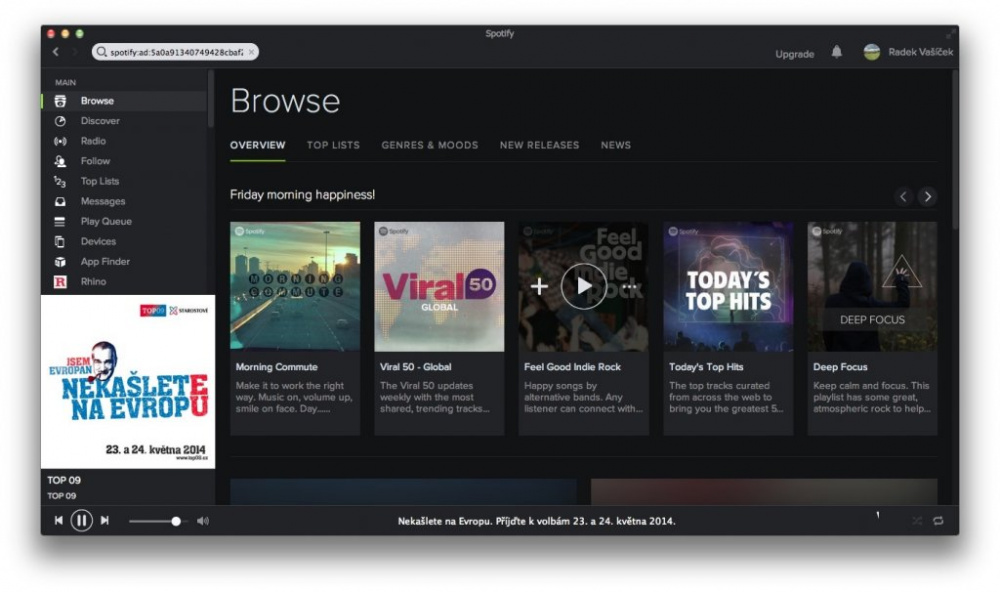The image size is (1000, 592).
Task: Open the Follow sidebar icon
Action: pyautogui.click(x=60, y=161)
